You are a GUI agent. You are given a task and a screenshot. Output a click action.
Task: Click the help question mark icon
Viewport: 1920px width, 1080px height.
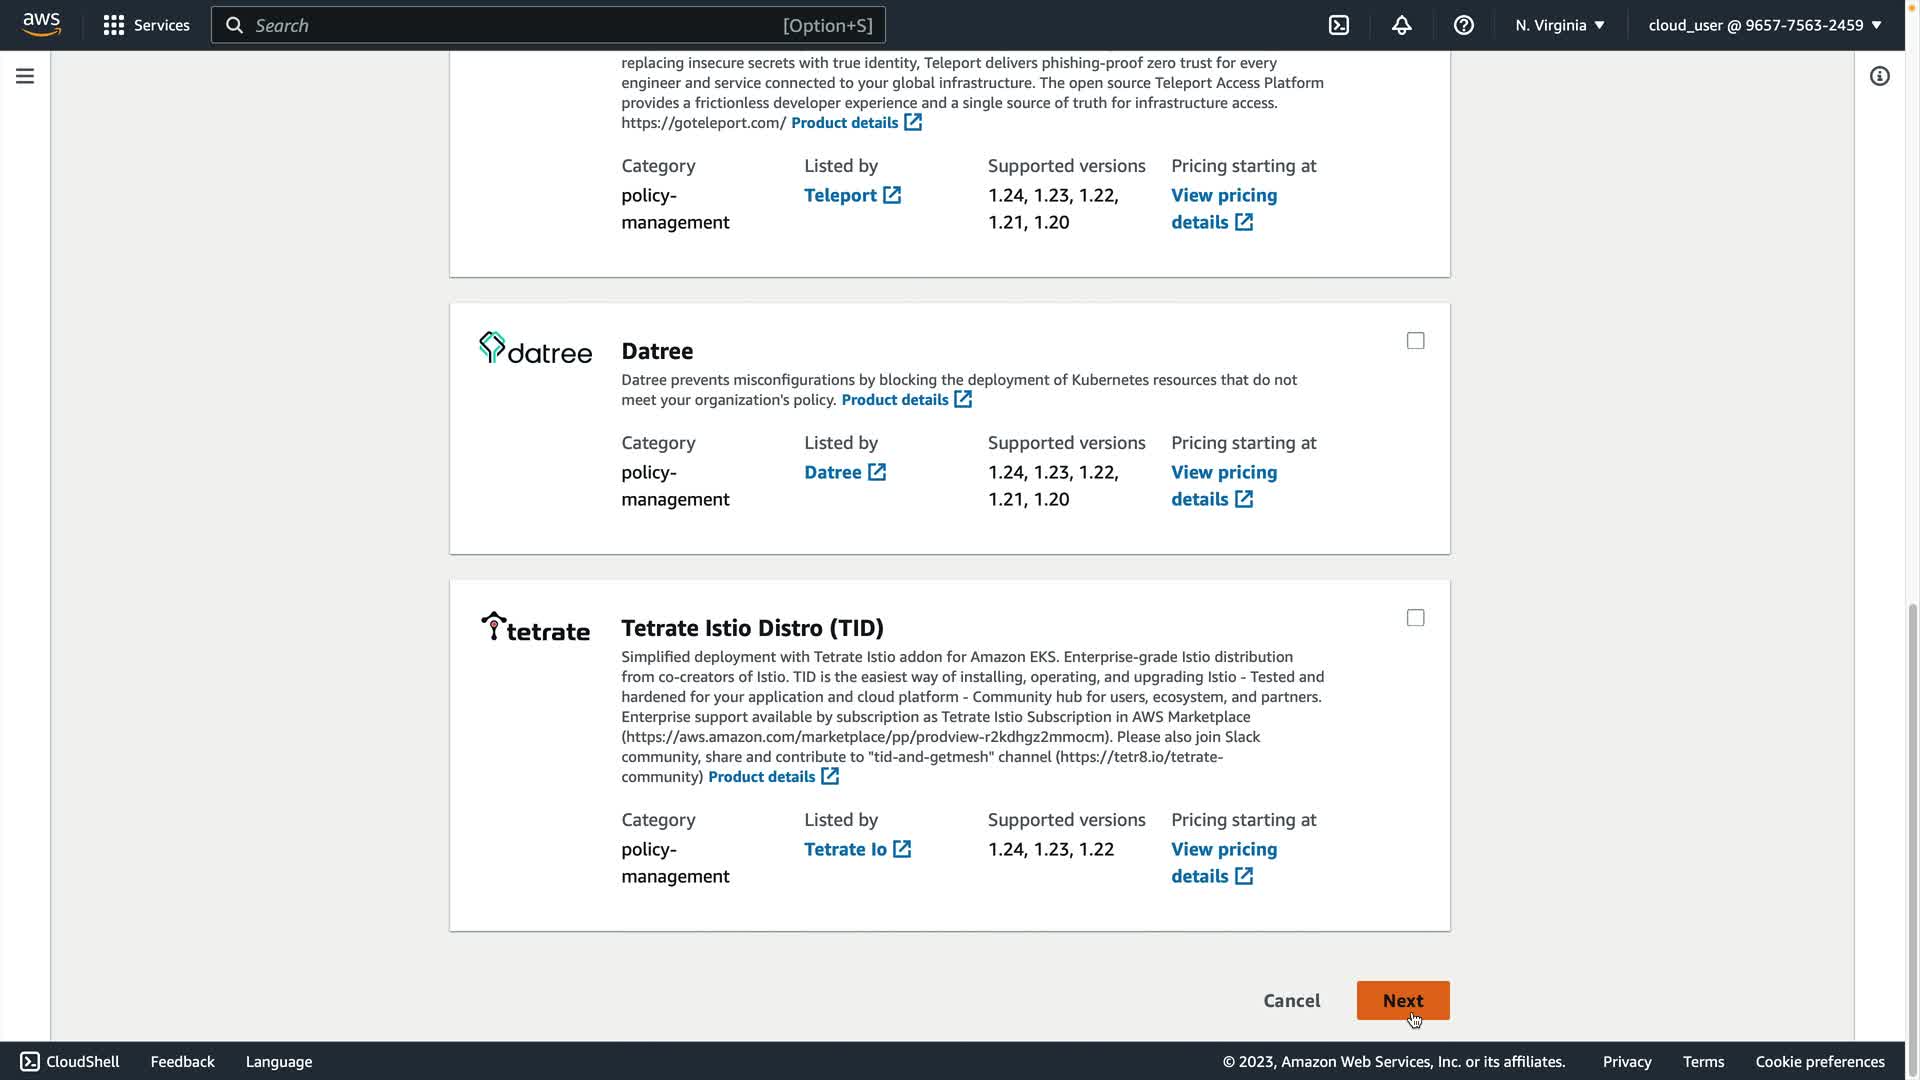pos(1463,25)
